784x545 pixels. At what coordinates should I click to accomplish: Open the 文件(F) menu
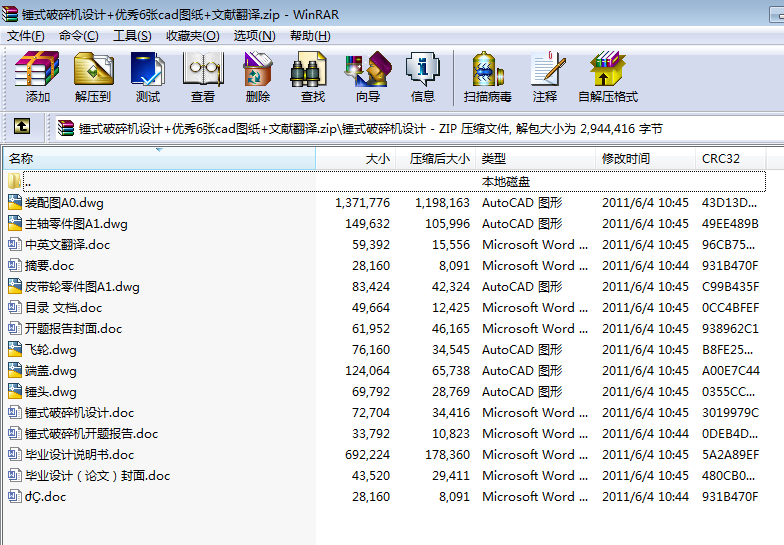(x=26, y=36)
